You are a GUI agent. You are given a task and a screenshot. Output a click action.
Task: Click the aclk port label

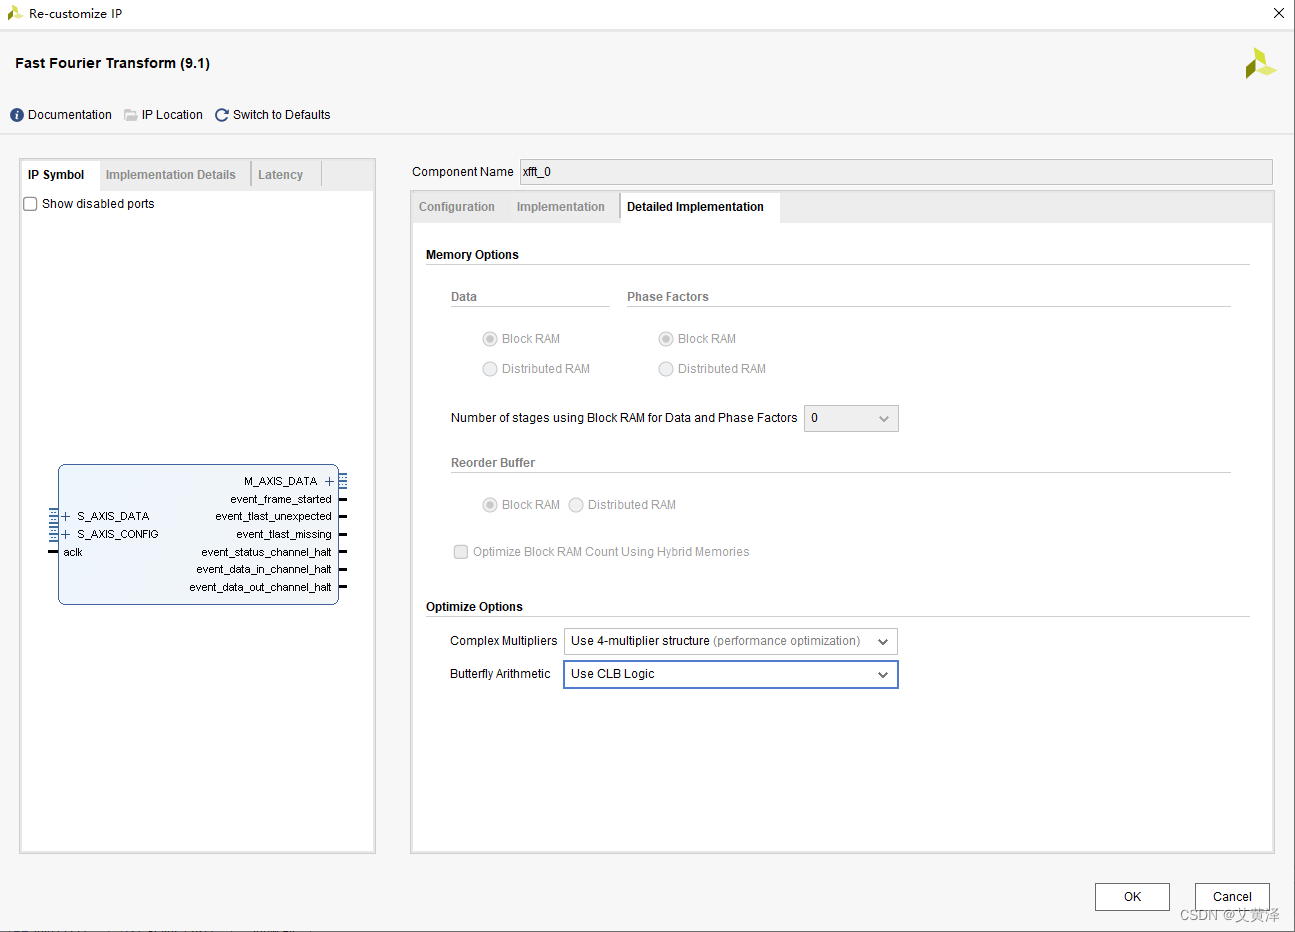pyautogui.click(x=73, y=553)
